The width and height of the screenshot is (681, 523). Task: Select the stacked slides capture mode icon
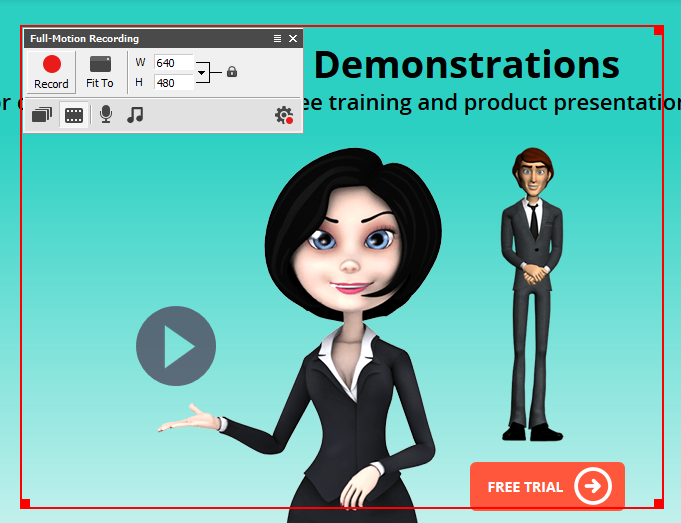click(41, 115)
